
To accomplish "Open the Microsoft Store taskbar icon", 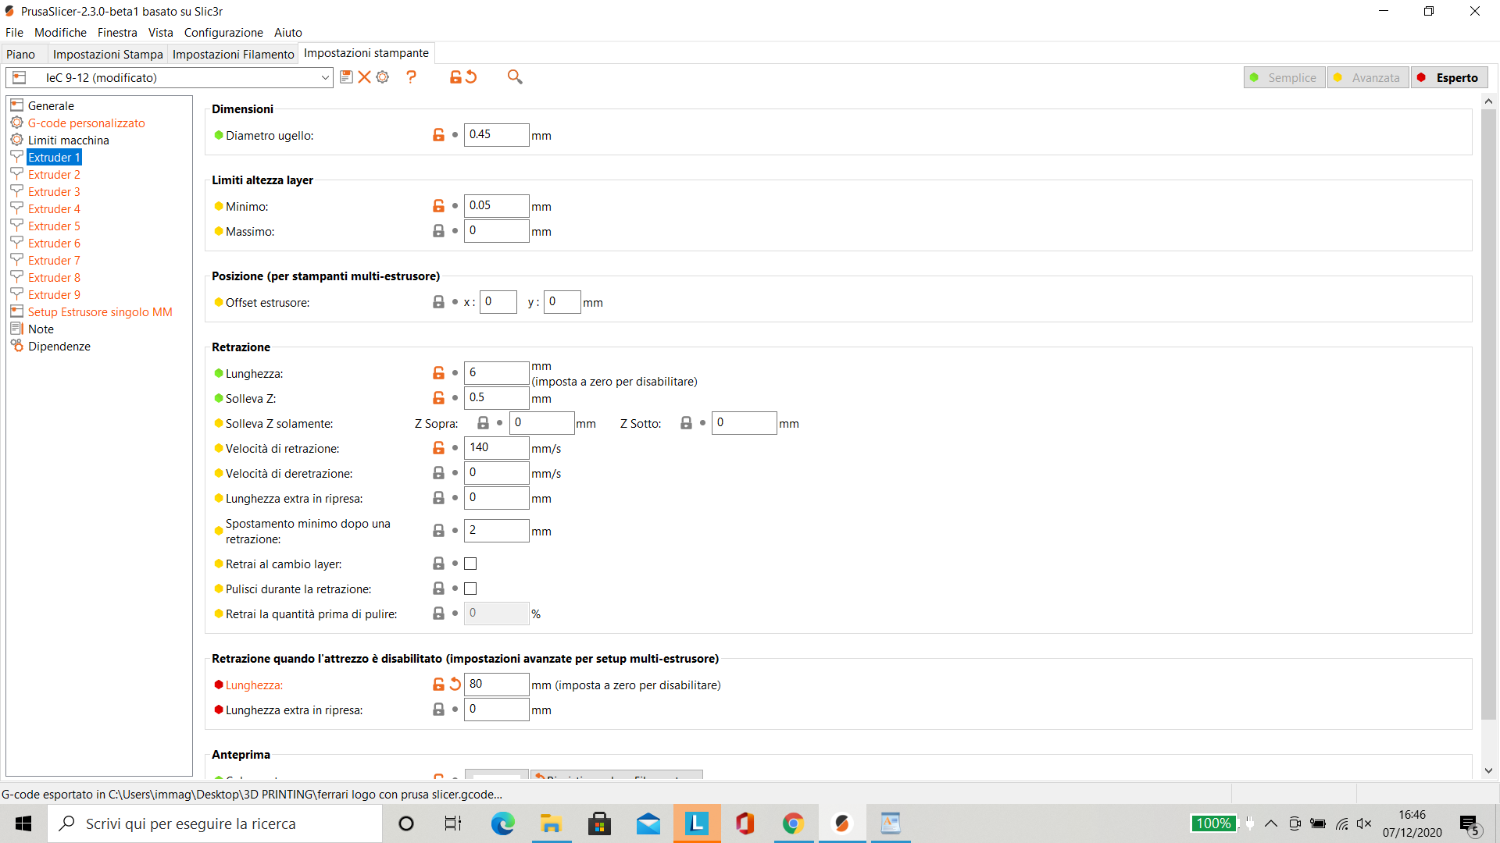I will [x=599, y=824].
